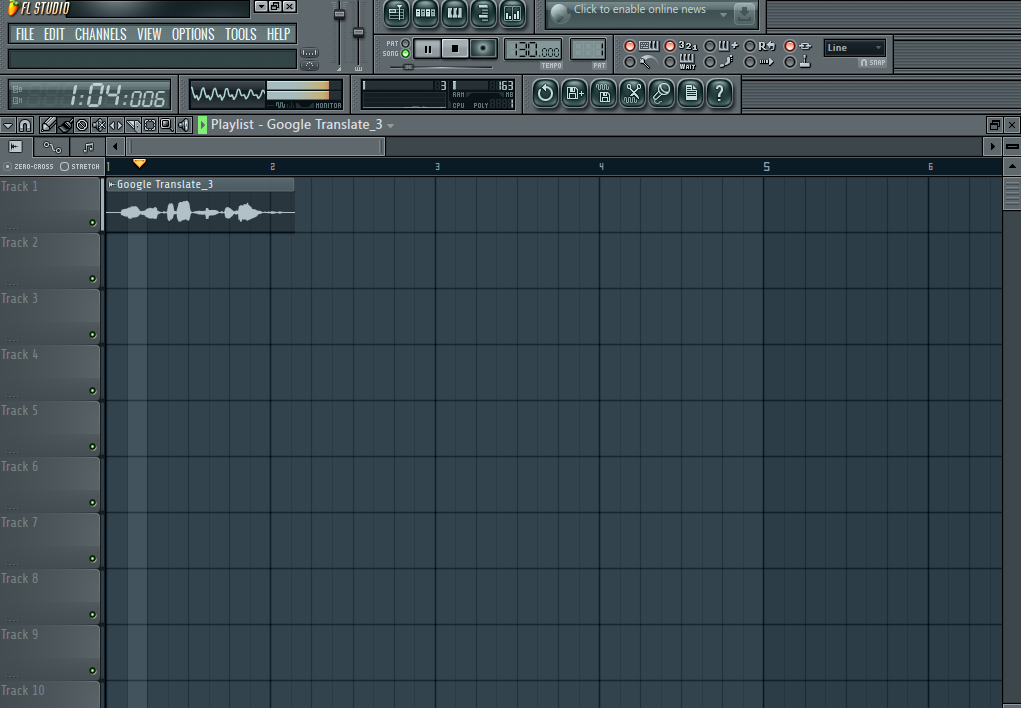The image size is (1021, 708).
Task: Open Google Translate_3 clip menu arrow
Action: point(111,185)
